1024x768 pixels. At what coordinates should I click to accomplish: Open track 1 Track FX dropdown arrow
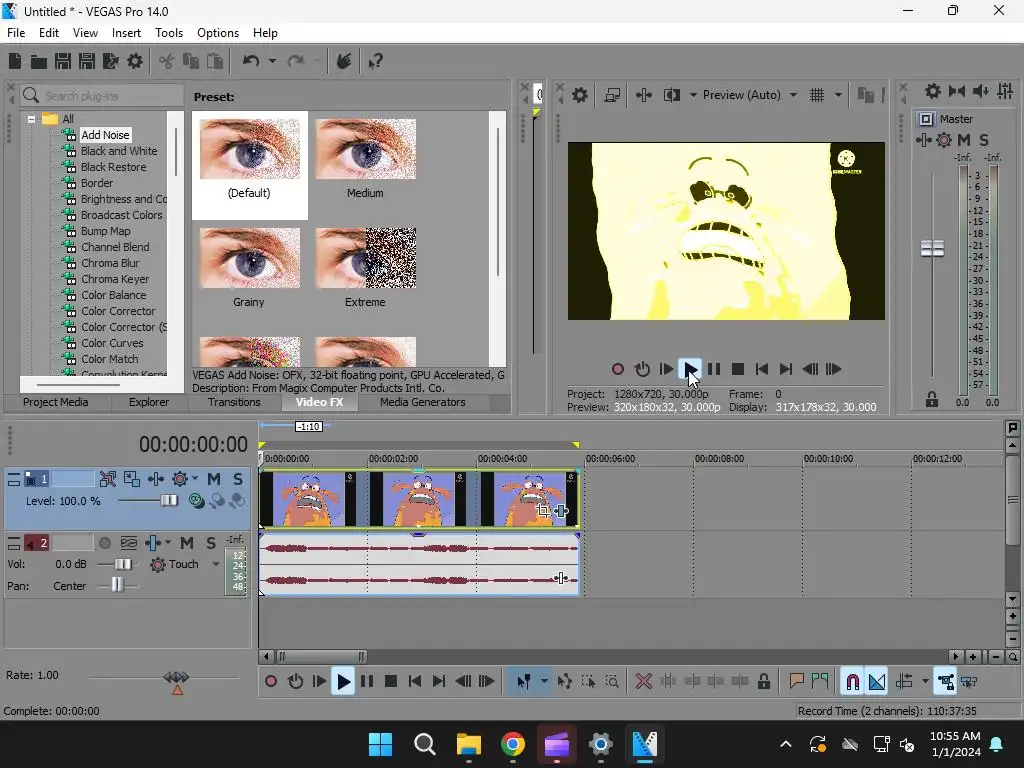195,479
